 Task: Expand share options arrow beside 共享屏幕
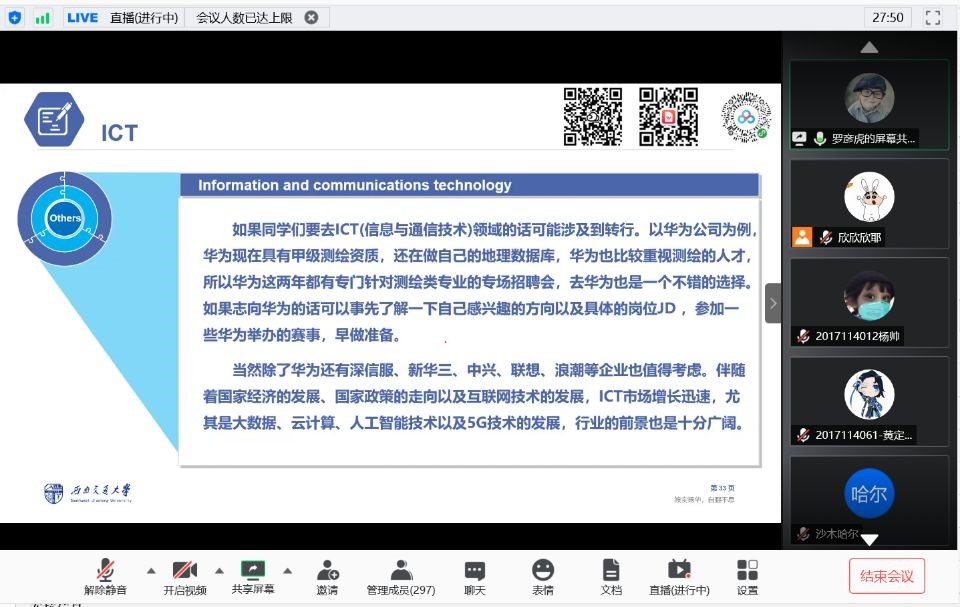(x=287, y=571)
